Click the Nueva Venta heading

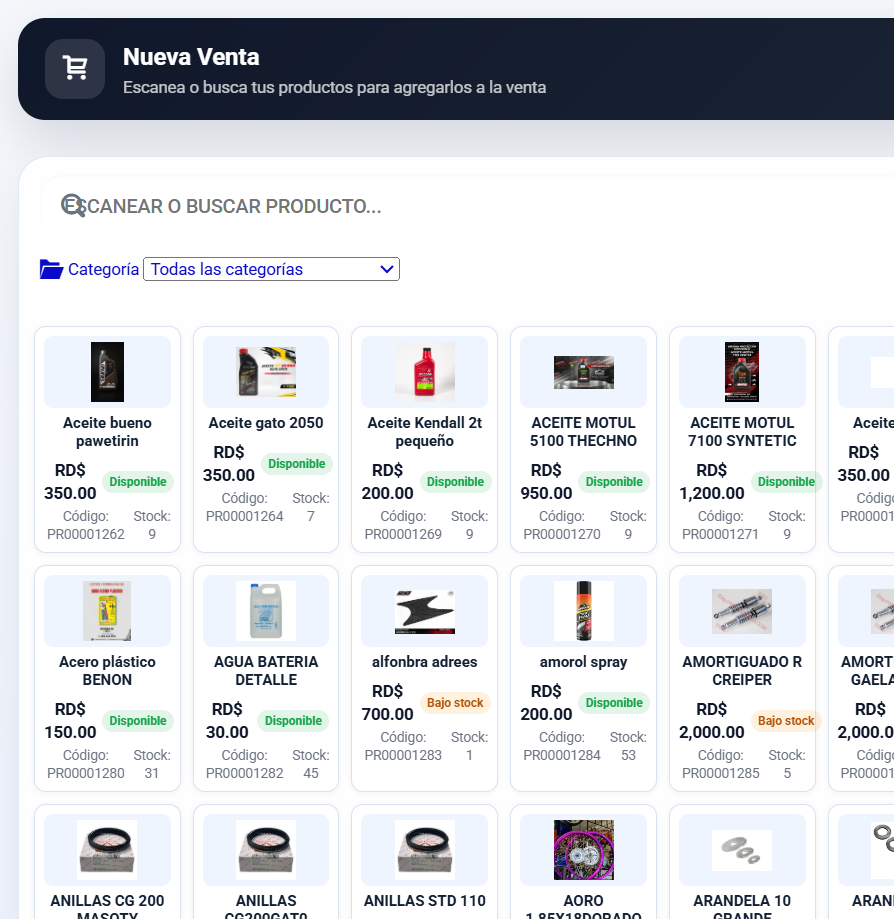pos(191,57)
